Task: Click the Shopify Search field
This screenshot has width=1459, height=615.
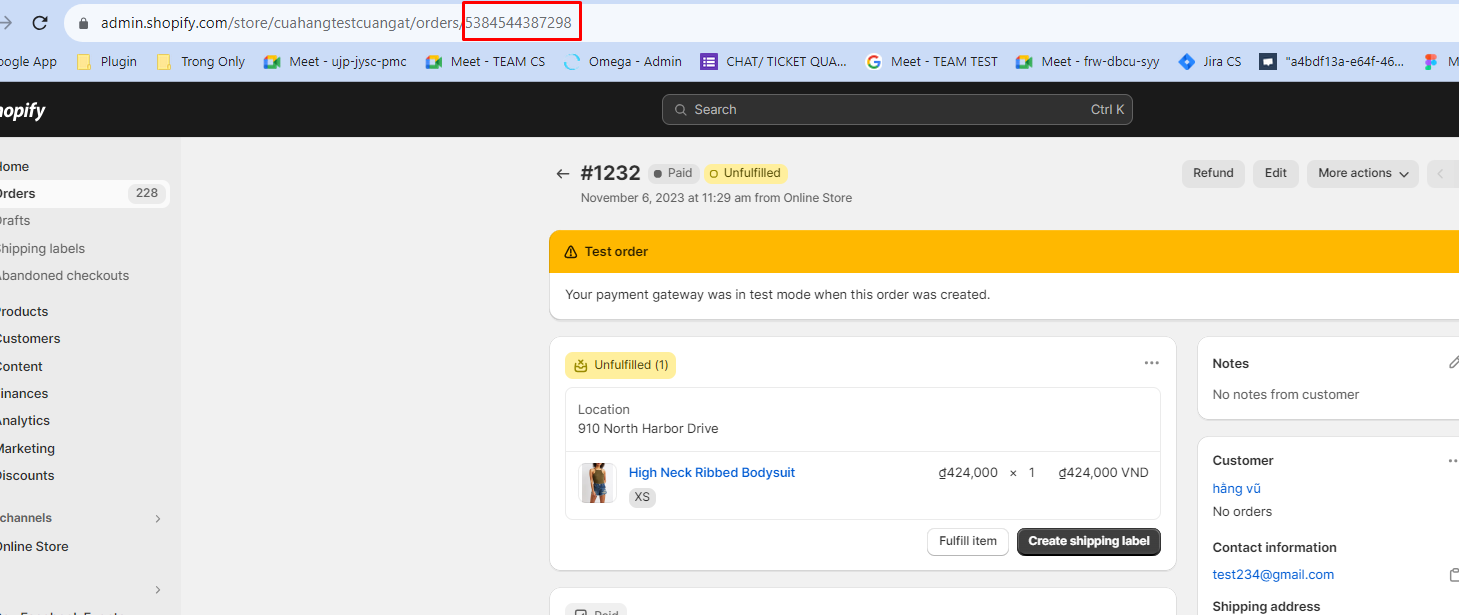Action: [x=896, y=110]
